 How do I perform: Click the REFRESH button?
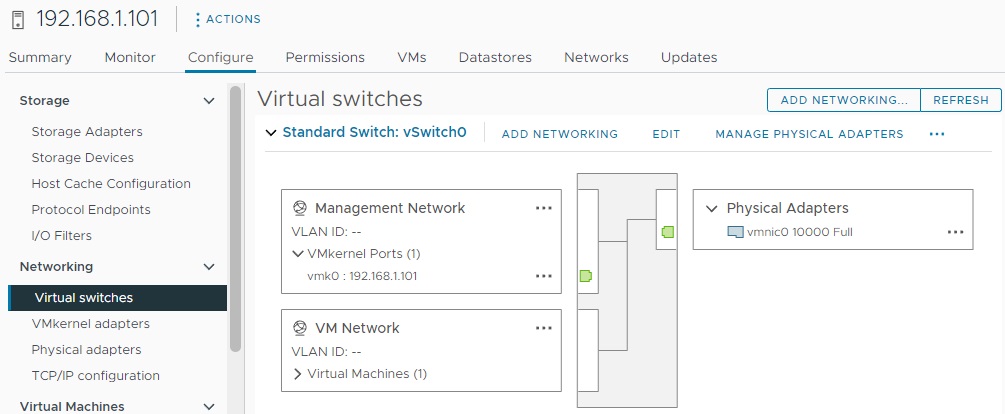(x=960, y=100)
